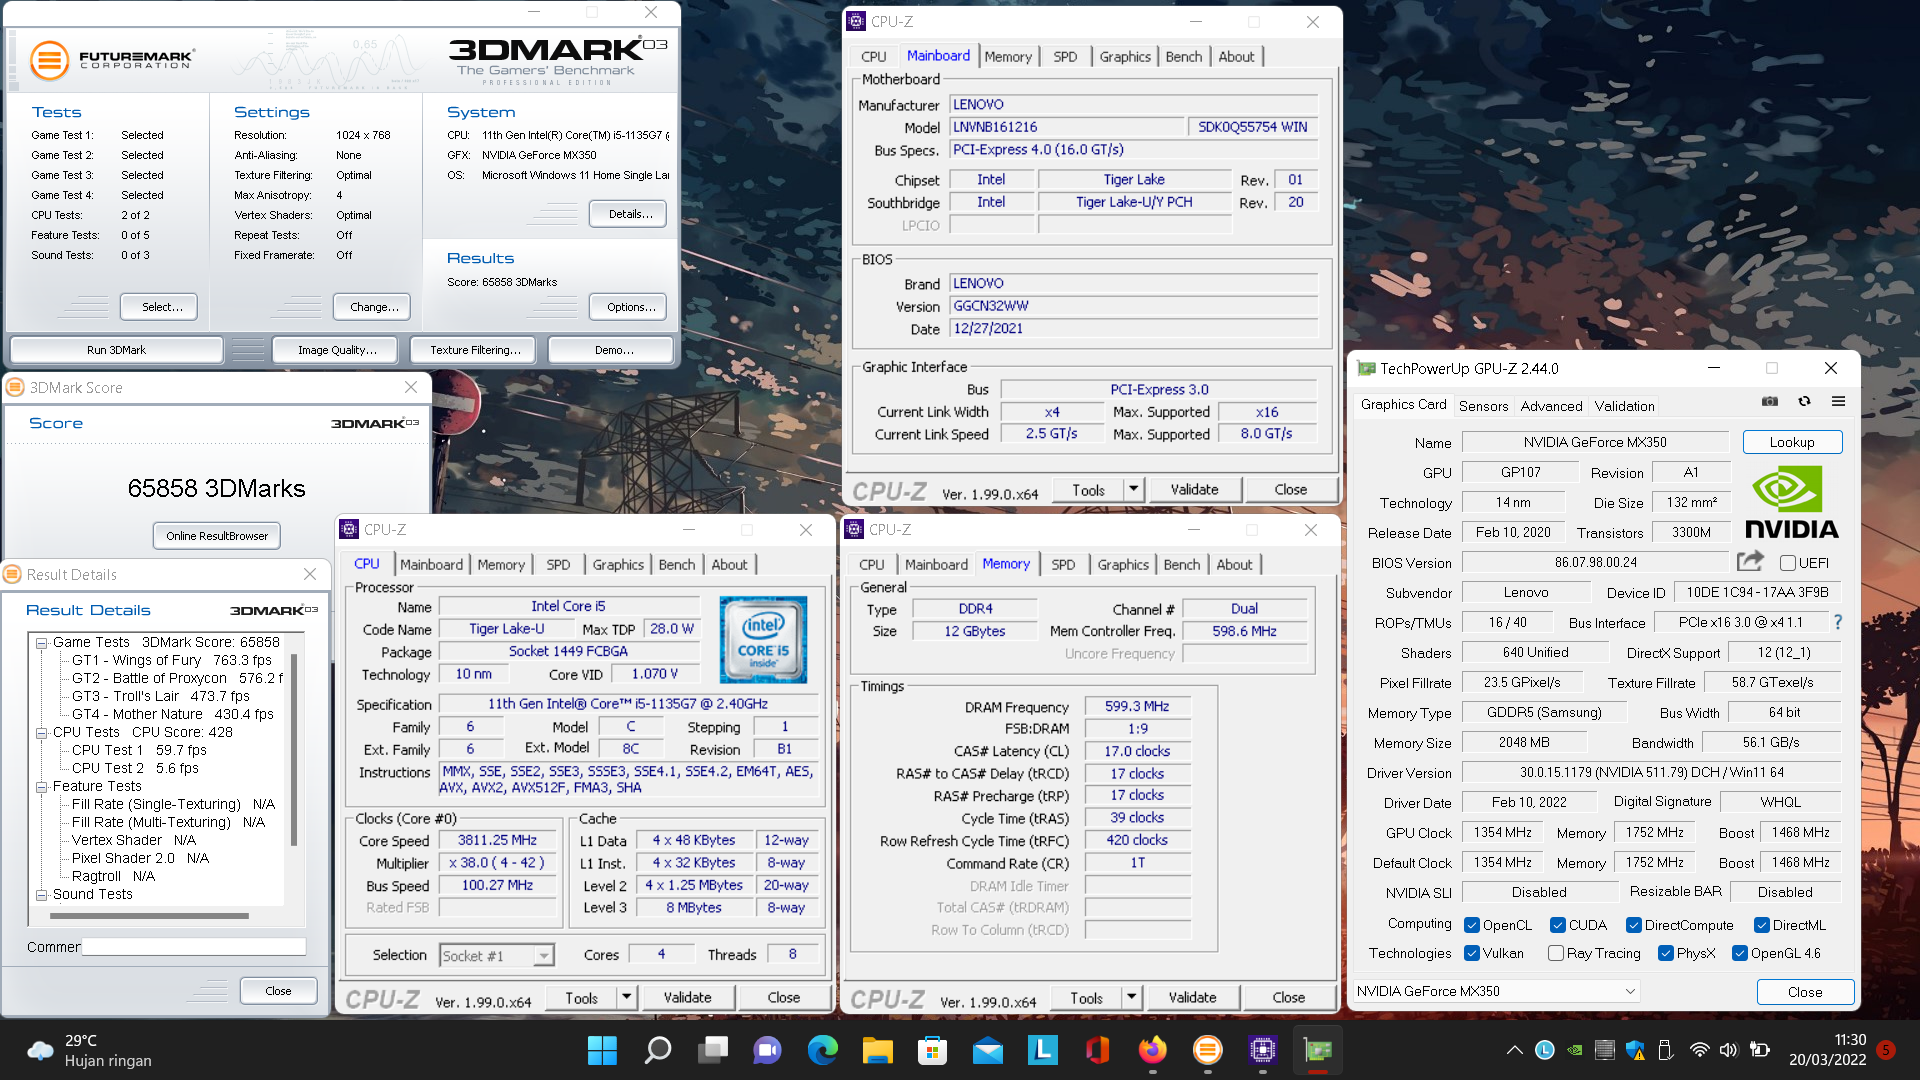Open Office from the taskbar

1097,1050
